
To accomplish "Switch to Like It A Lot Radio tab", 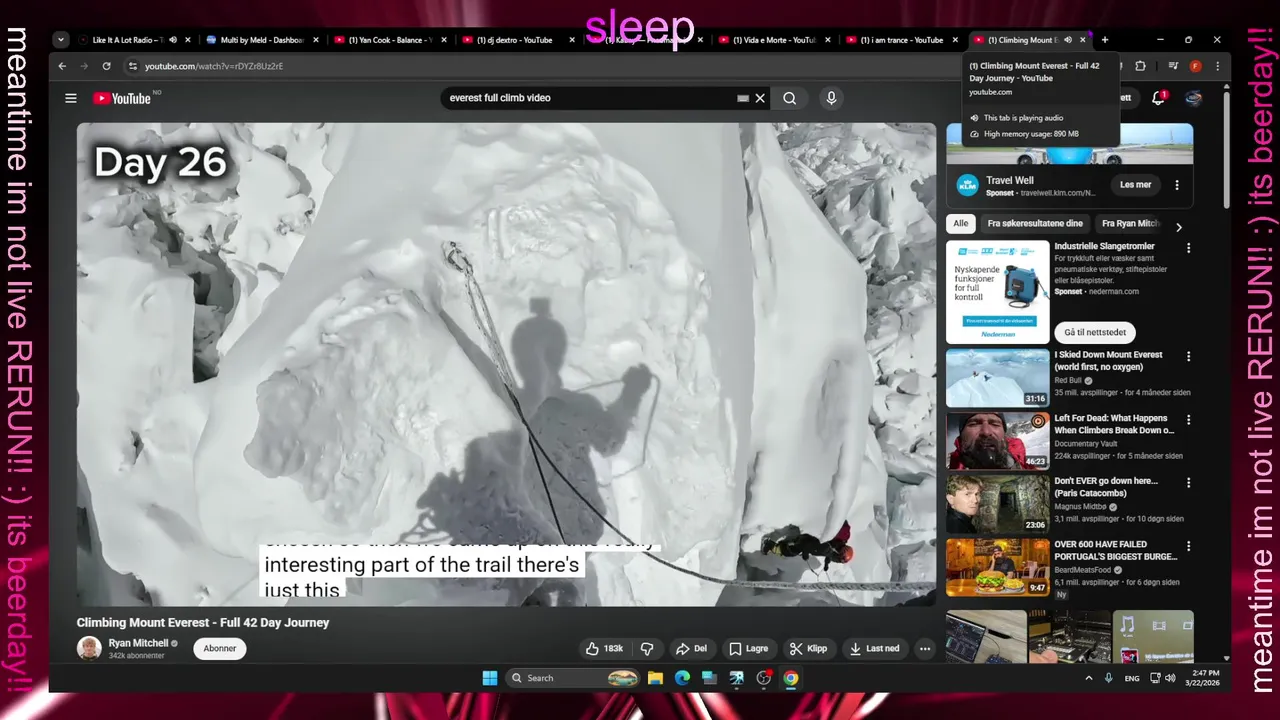I will pos(127,40).
